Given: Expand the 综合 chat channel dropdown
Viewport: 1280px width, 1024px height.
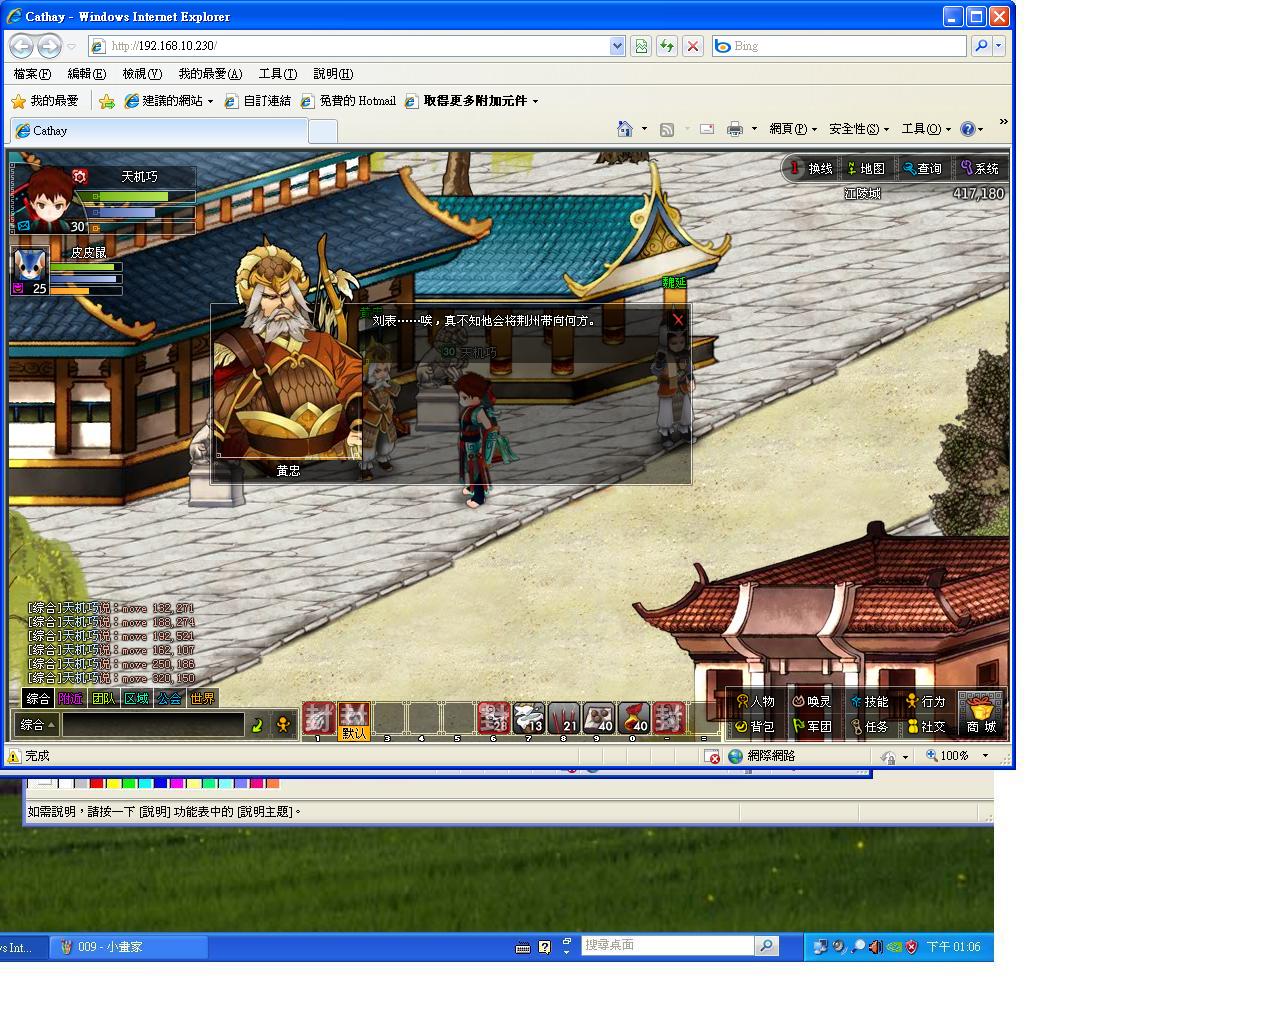Looking at the screenshot, I should 38,725.
